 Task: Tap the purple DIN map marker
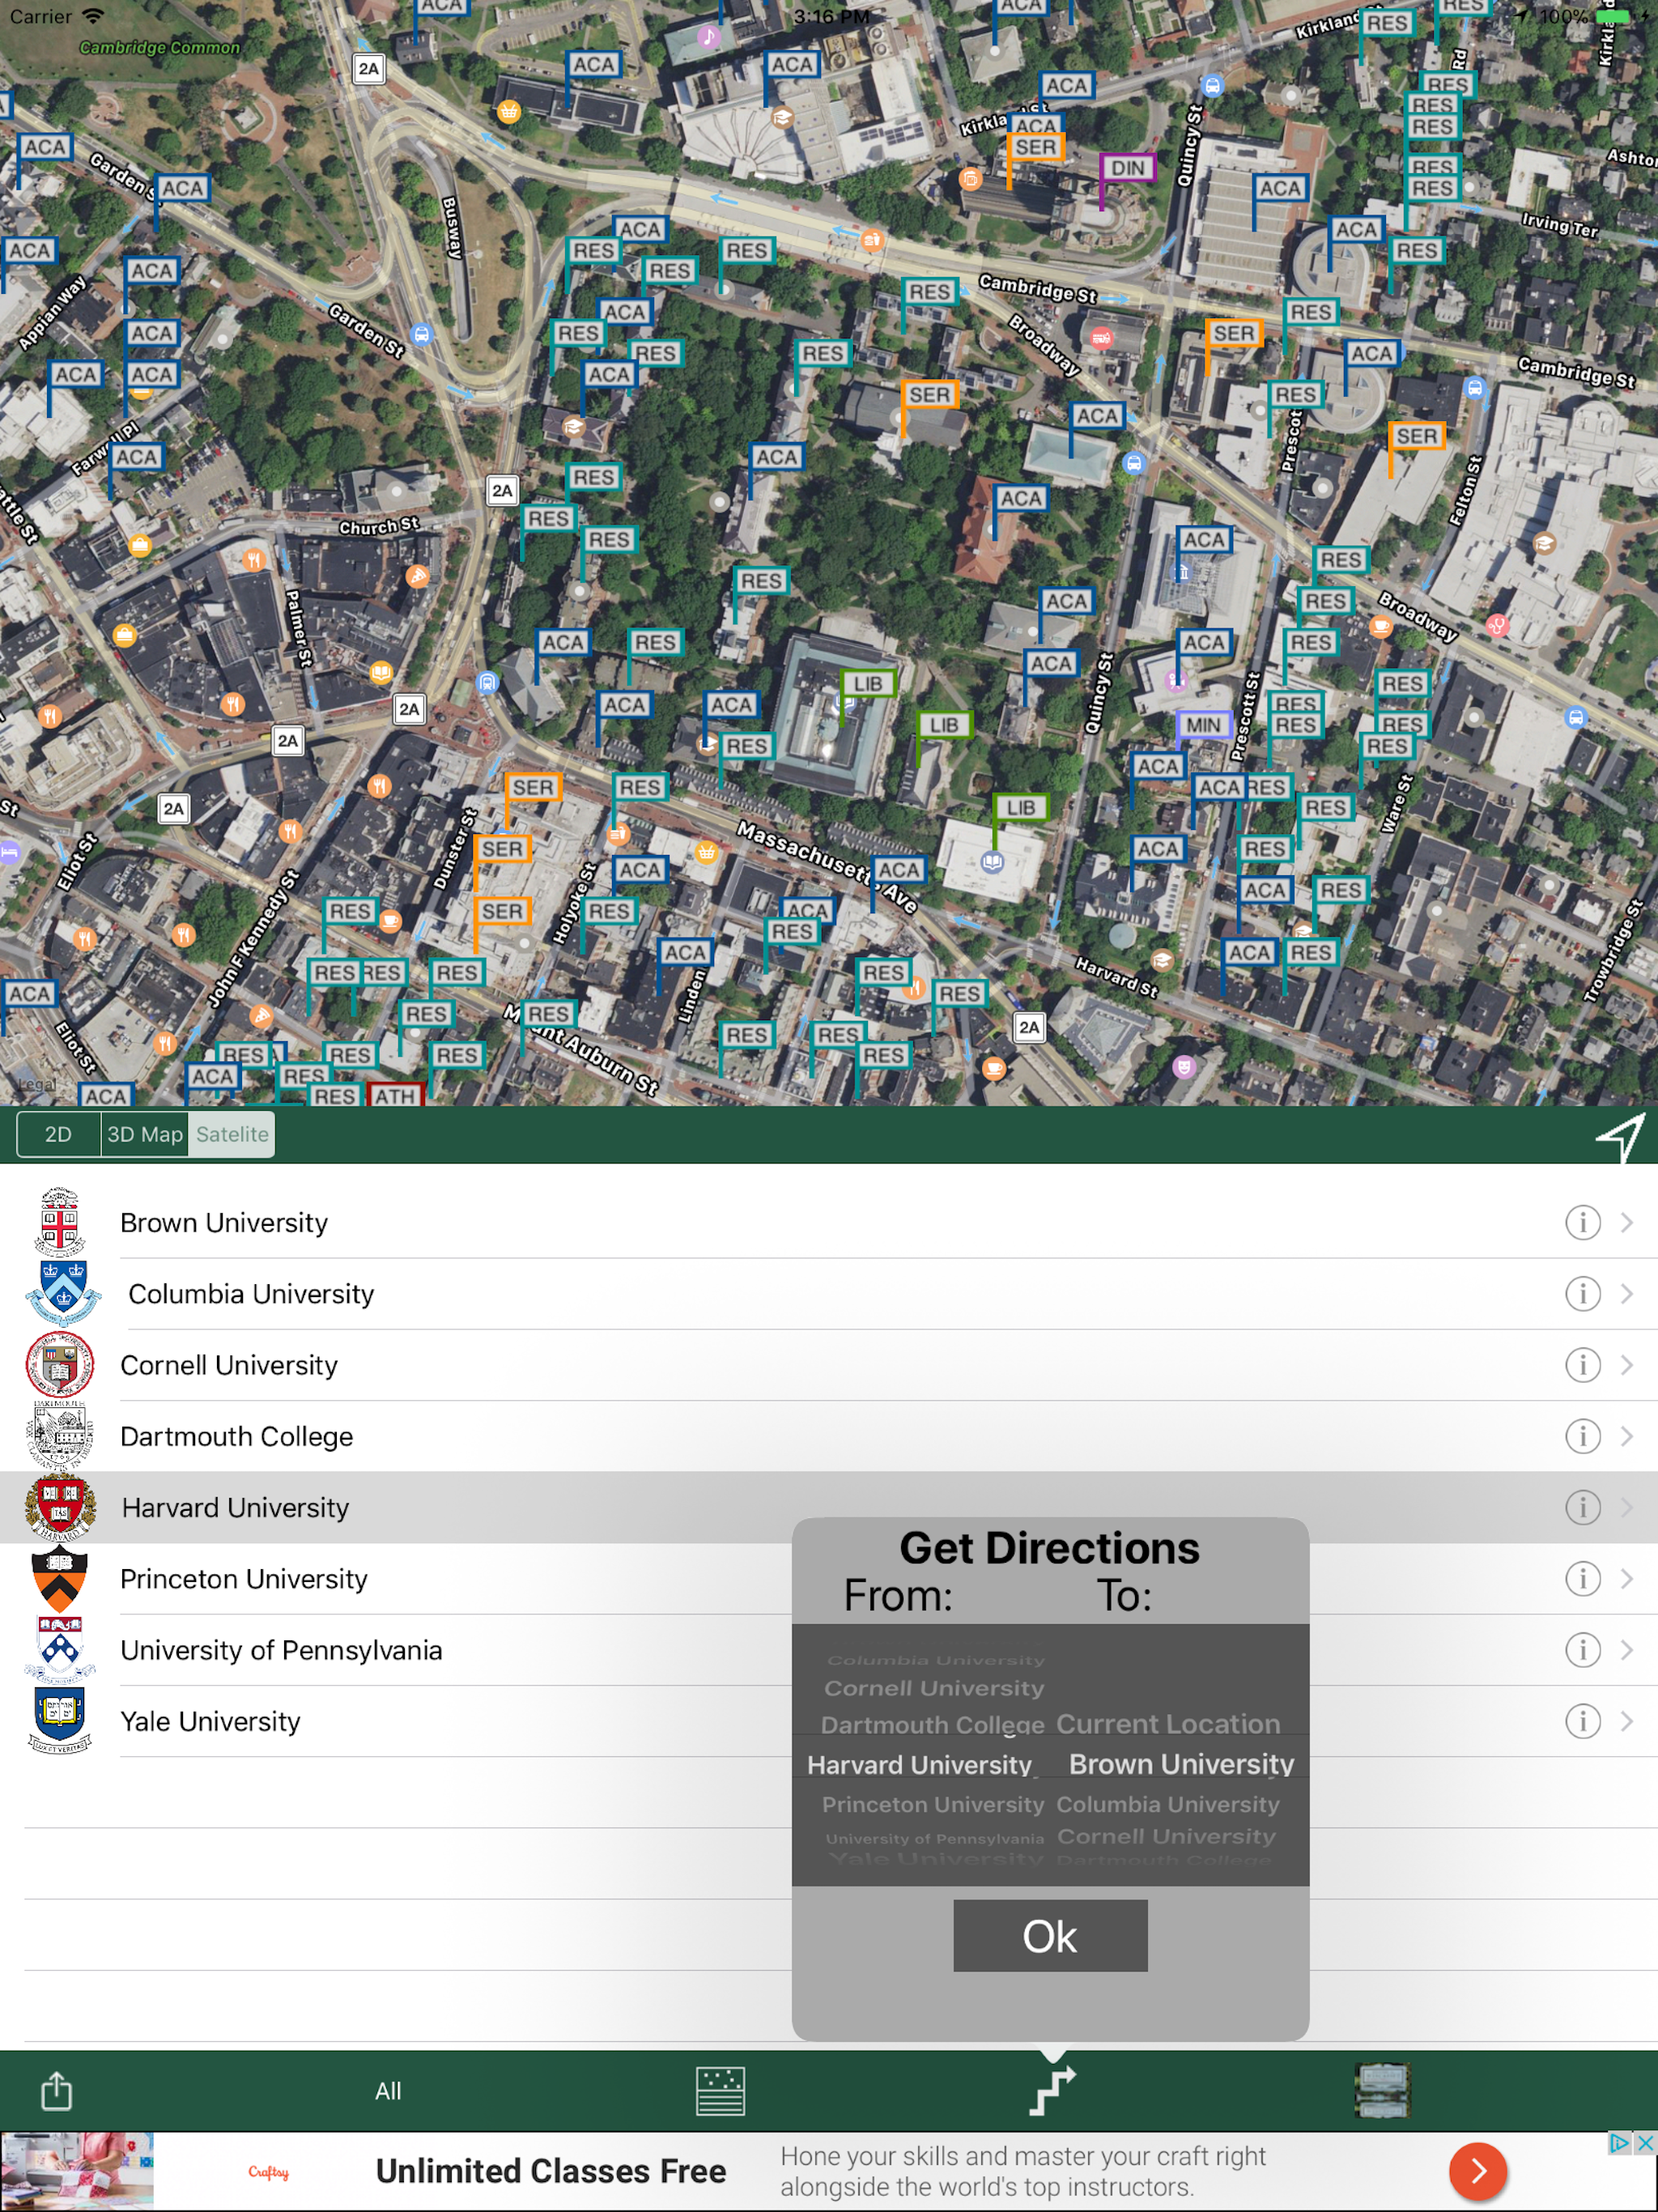point(1127,168)
